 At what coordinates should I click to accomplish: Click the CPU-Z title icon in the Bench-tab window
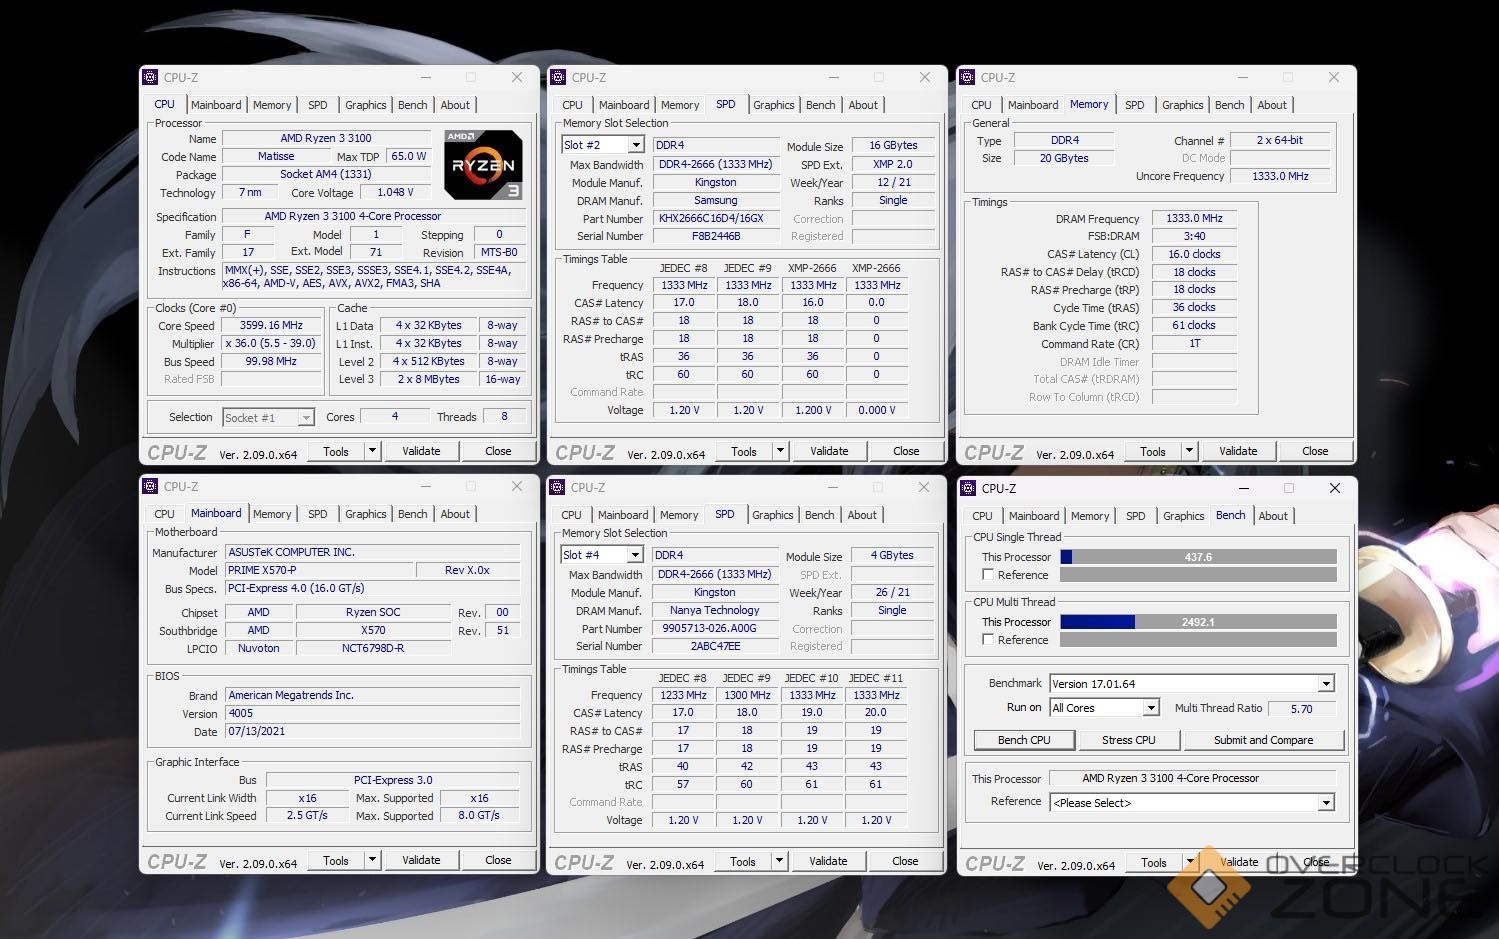point(968,488)
